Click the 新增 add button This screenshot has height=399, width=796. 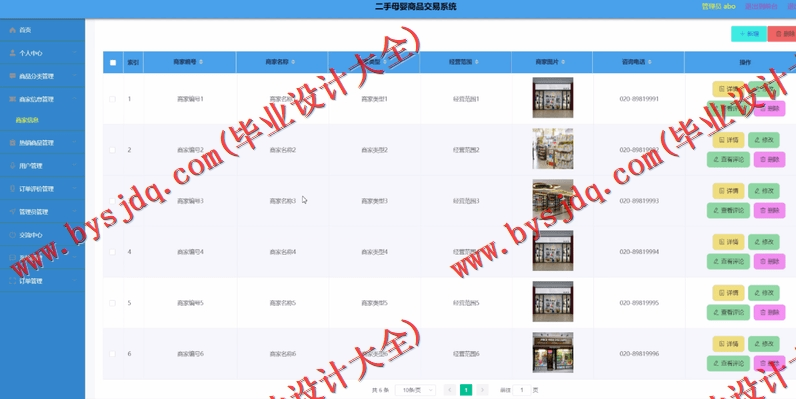(x=749, y=34)
